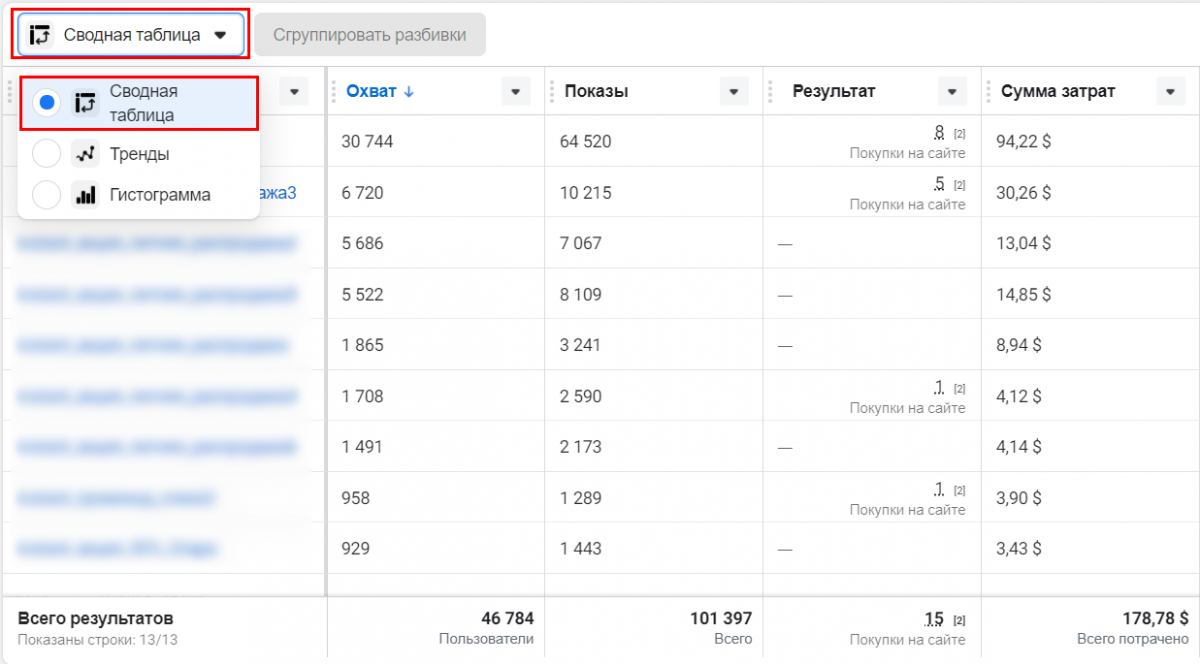The height and width of the screenshot is (664, 1200).
Task: Click the Показы column drag handle
Action: [551, 91]
